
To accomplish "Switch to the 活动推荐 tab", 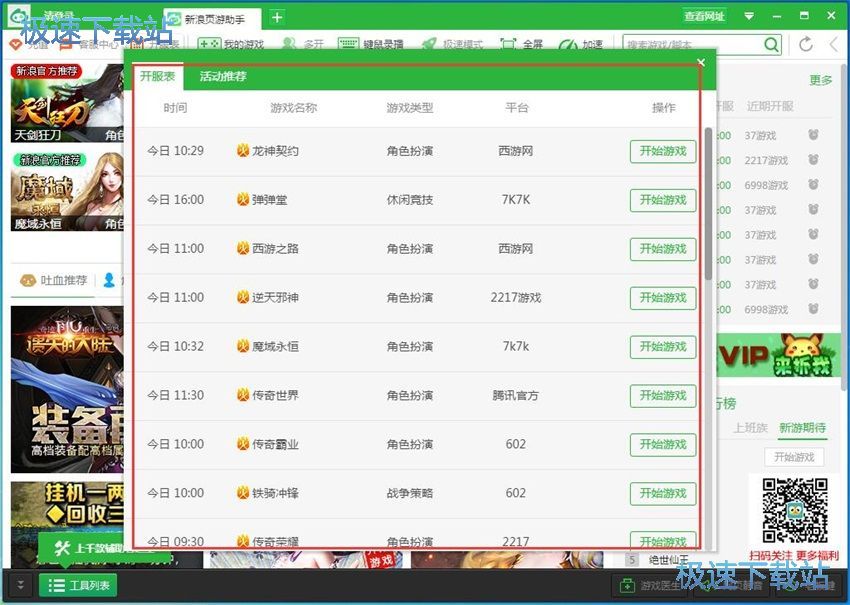I will [223, 76].
